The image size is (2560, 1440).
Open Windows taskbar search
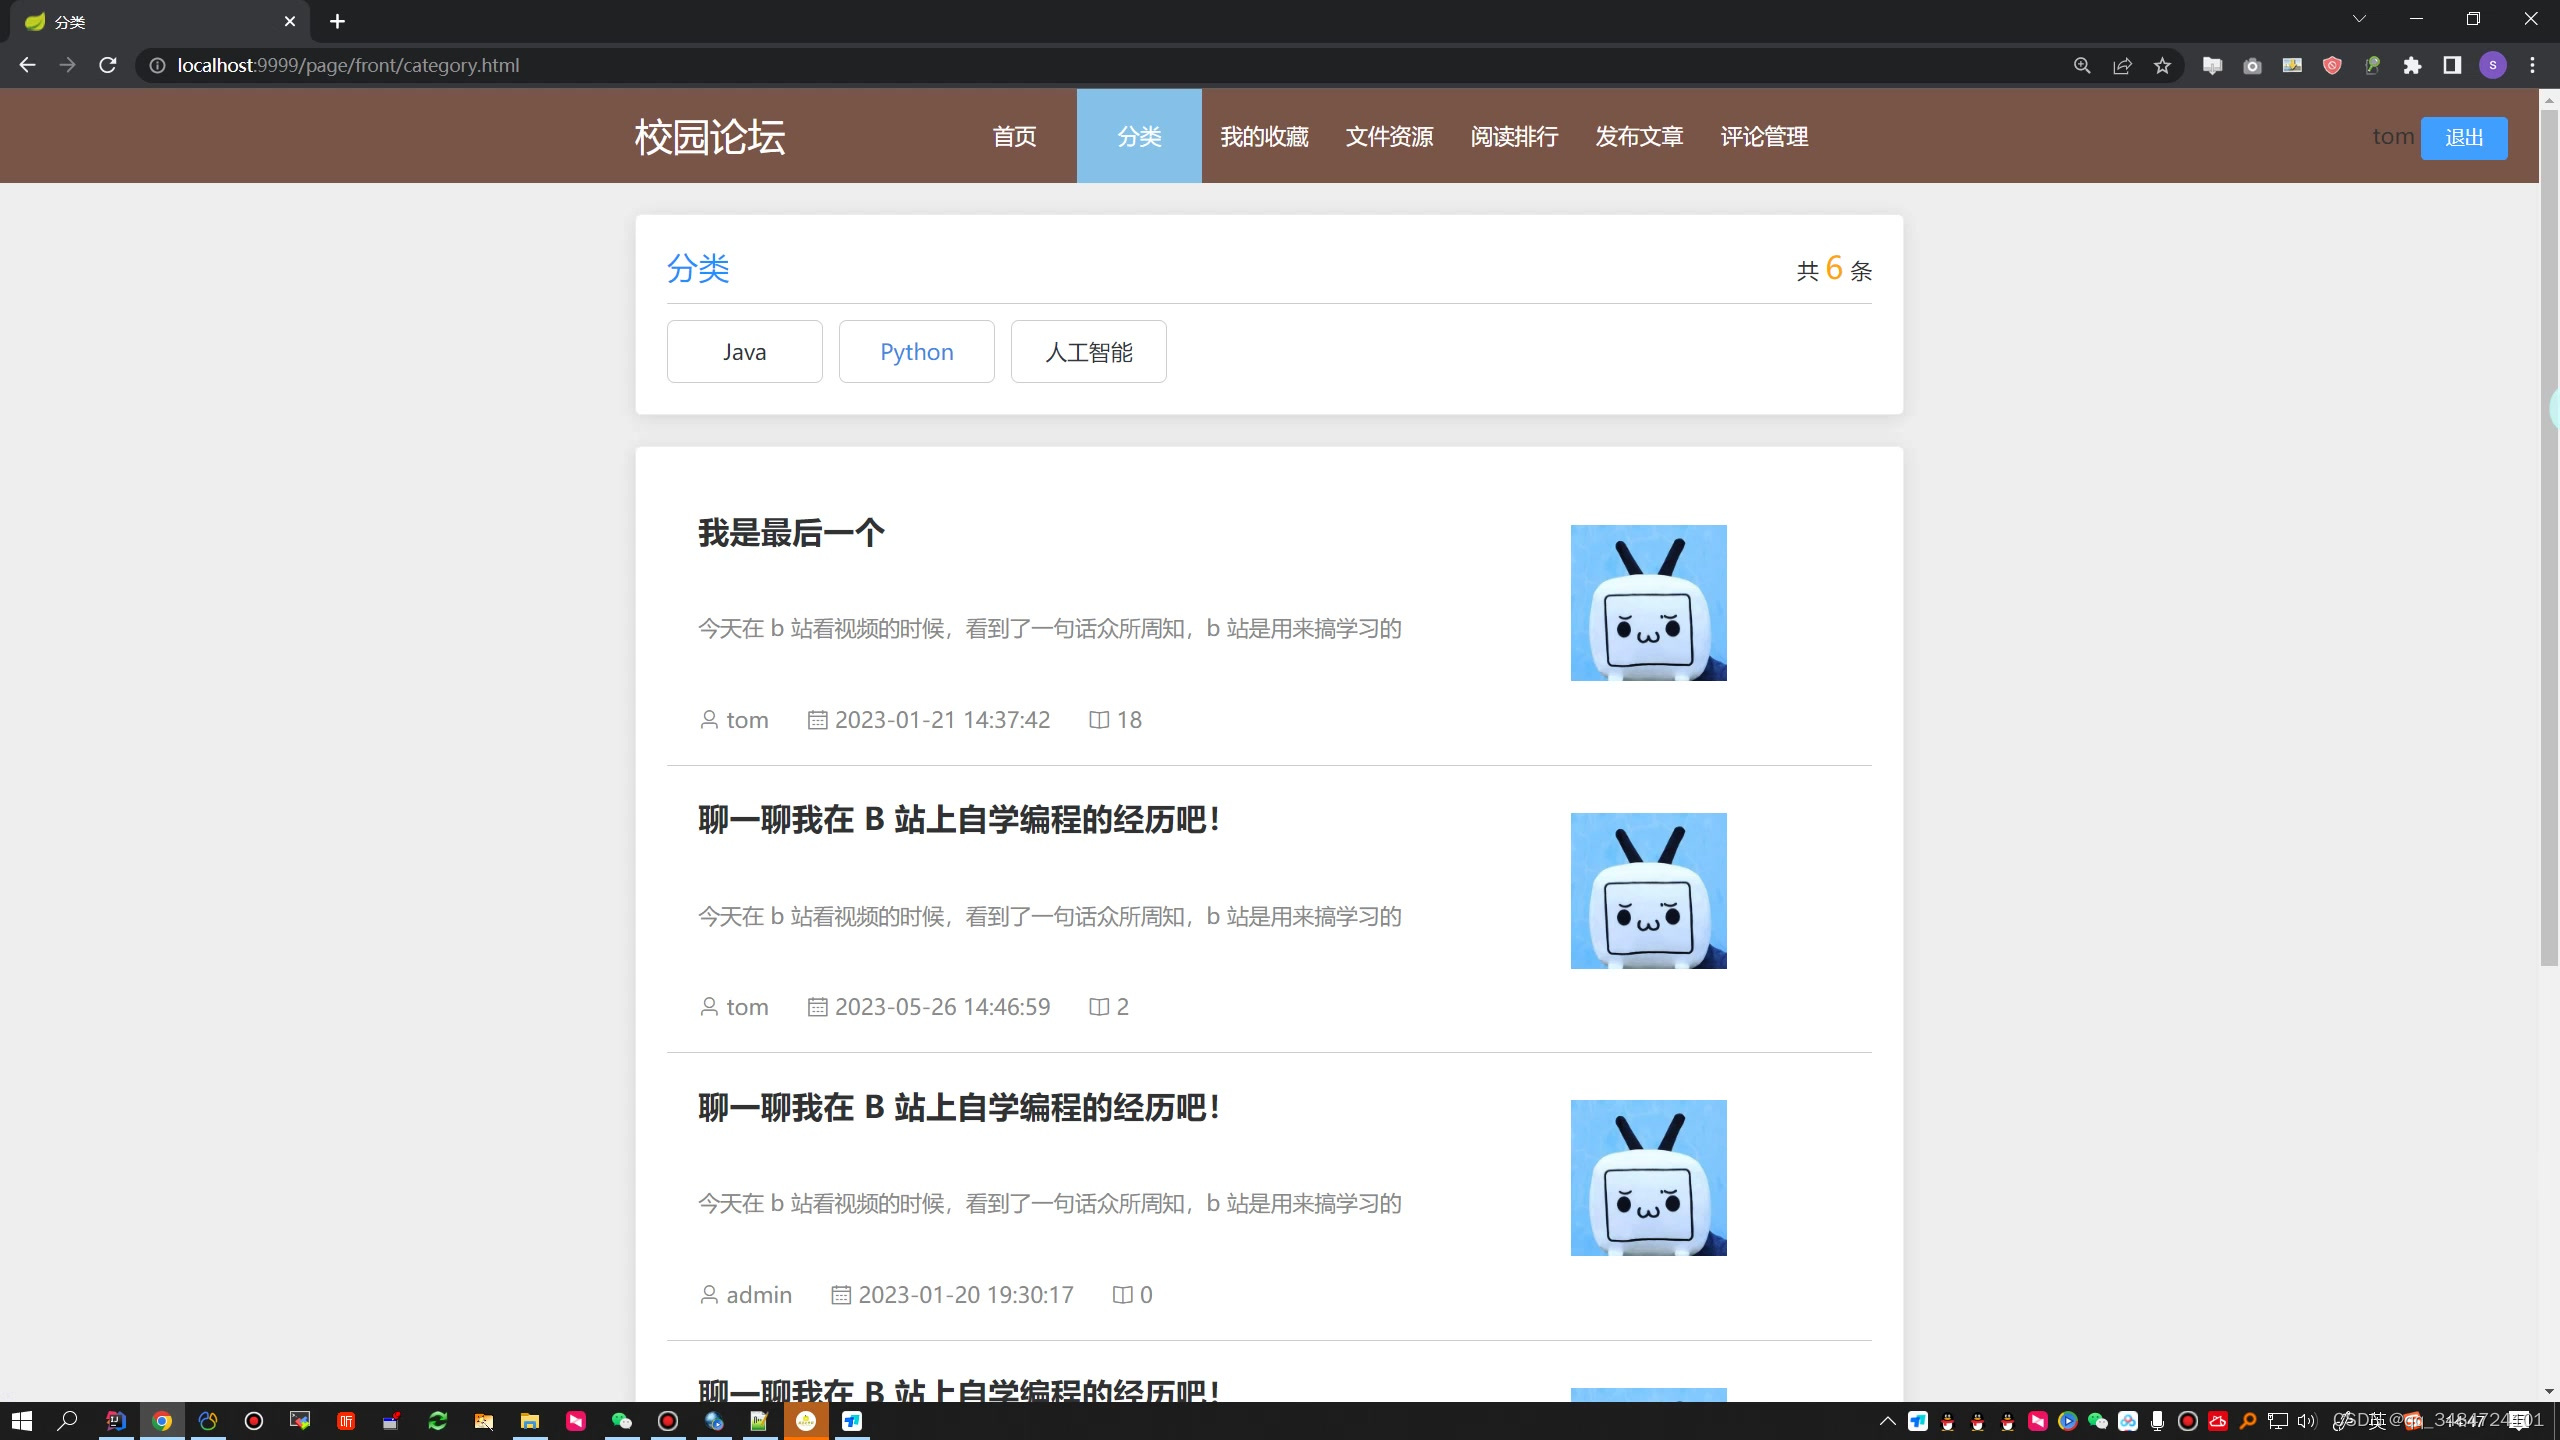coord(67,1421)
